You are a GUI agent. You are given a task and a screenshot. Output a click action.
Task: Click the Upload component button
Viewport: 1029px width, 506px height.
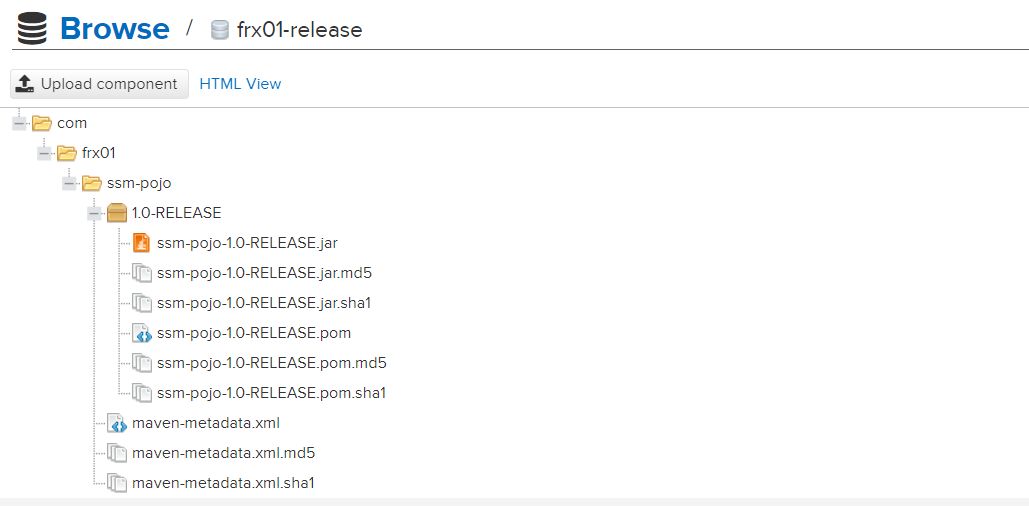point(100,84)
